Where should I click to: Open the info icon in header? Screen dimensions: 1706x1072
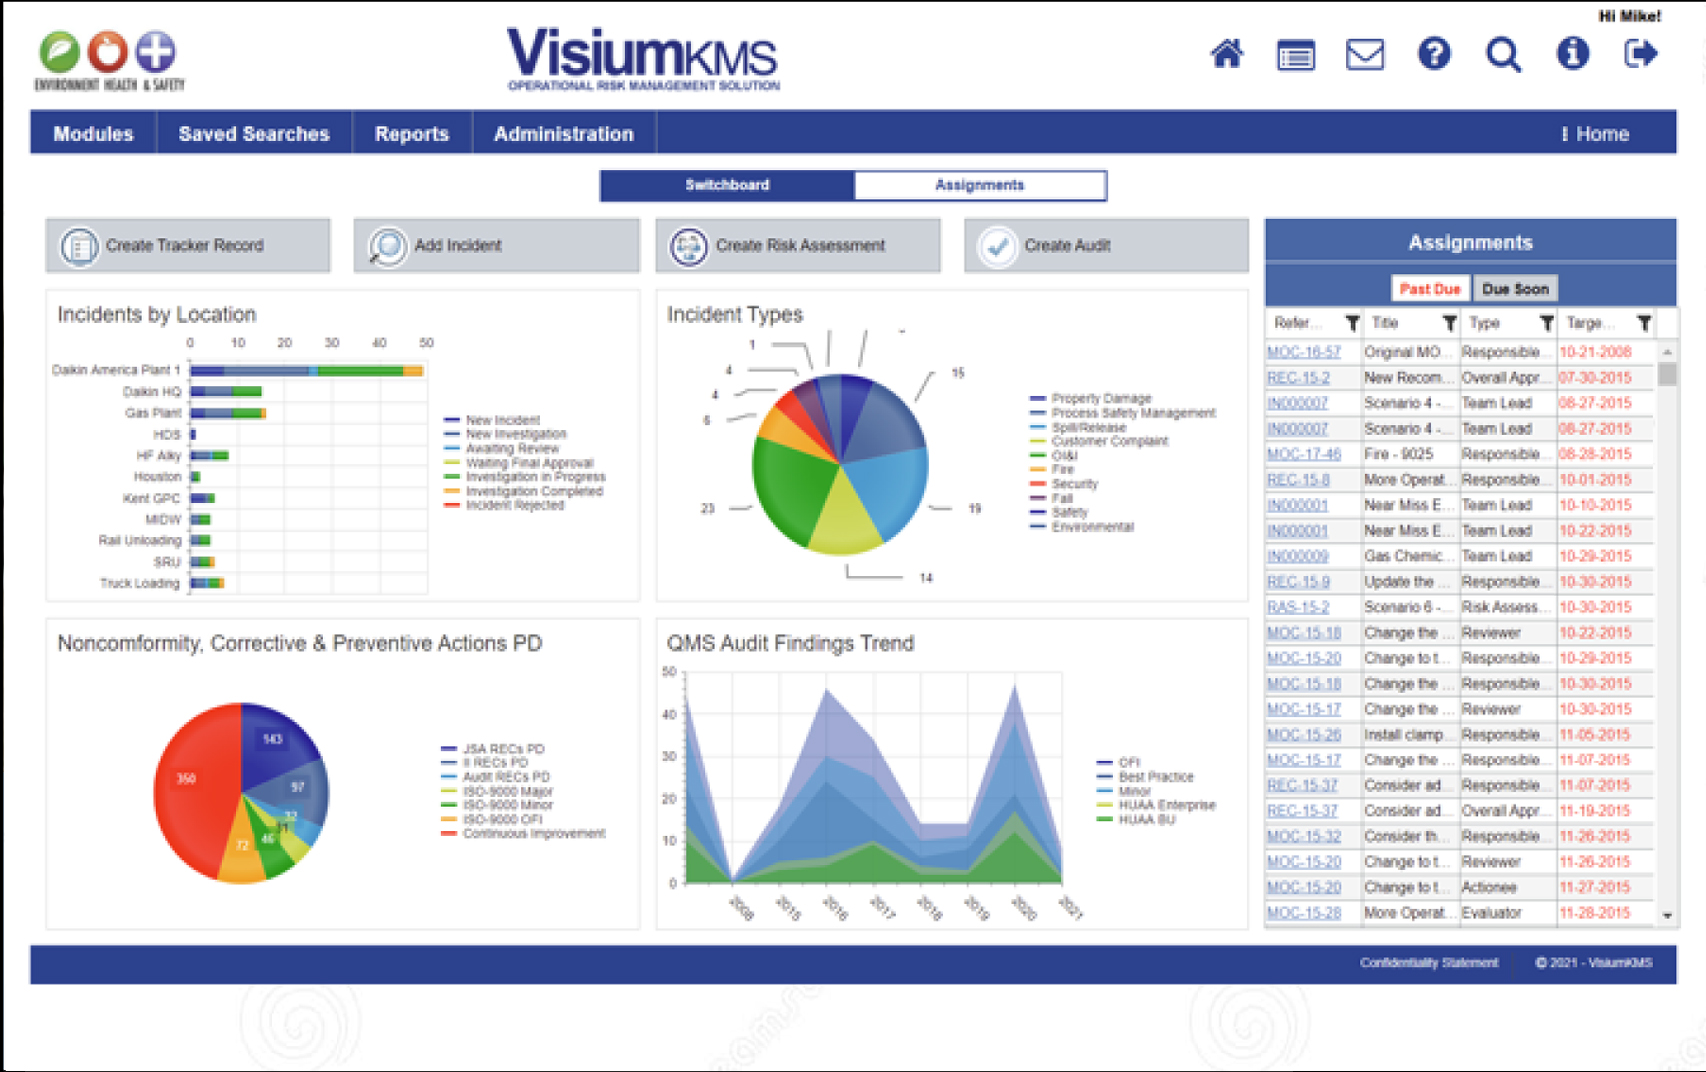(x=1572, y=53)
